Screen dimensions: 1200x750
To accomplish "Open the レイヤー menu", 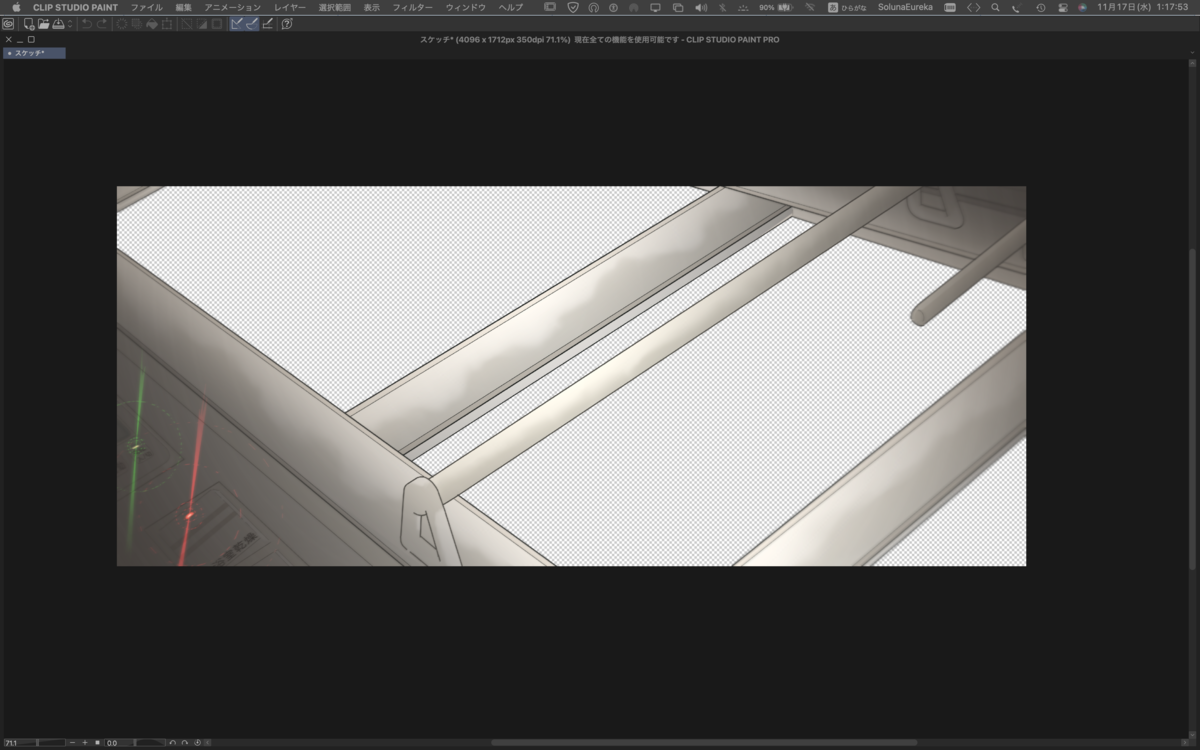I will coord(290,7).
